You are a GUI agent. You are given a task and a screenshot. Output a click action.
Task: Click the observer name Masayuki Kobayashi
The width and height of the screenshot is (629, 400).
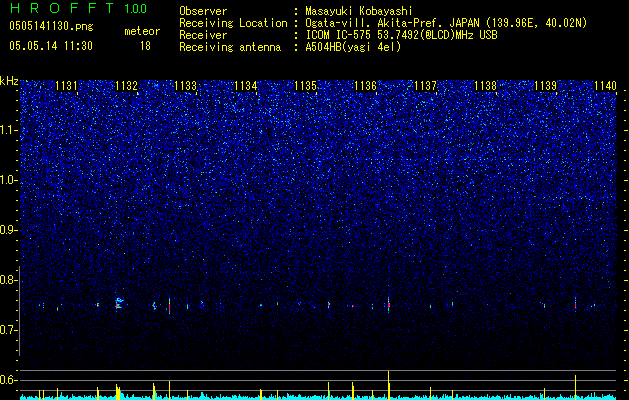tap(359, 11)
